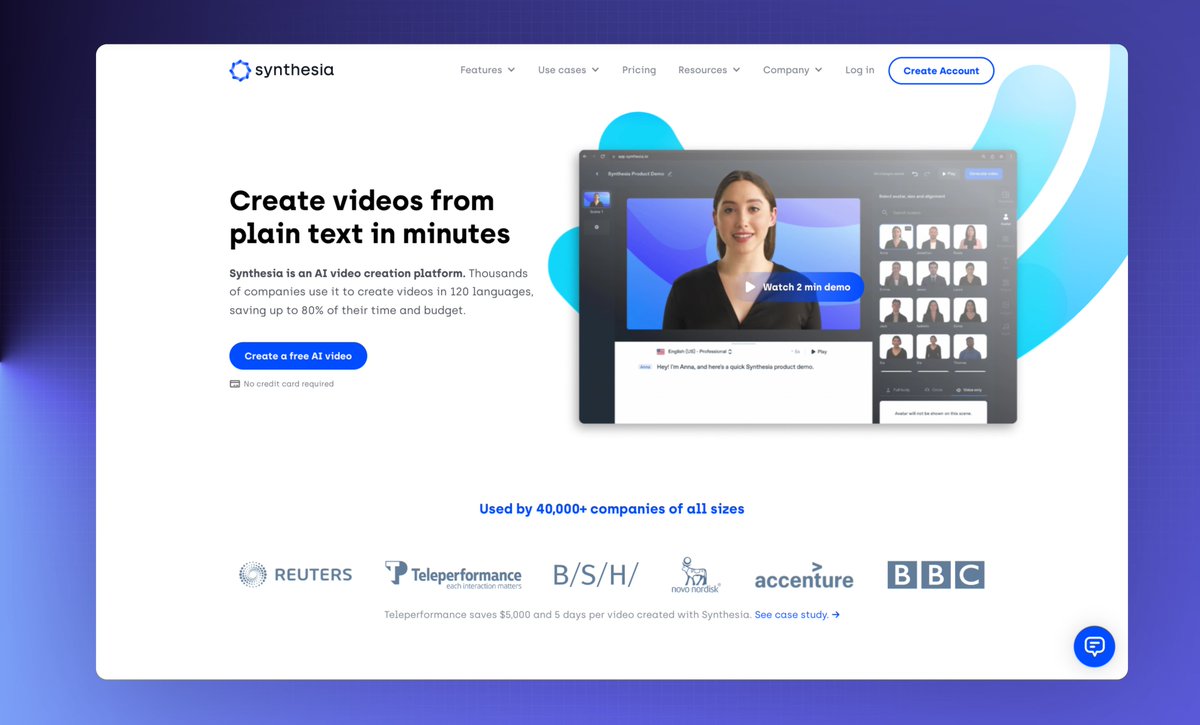Viewport: 1200px width, 725px height.
Task: Open the Avatar tab in the demo's right sidebar
Action: (x=1006, y=218)
